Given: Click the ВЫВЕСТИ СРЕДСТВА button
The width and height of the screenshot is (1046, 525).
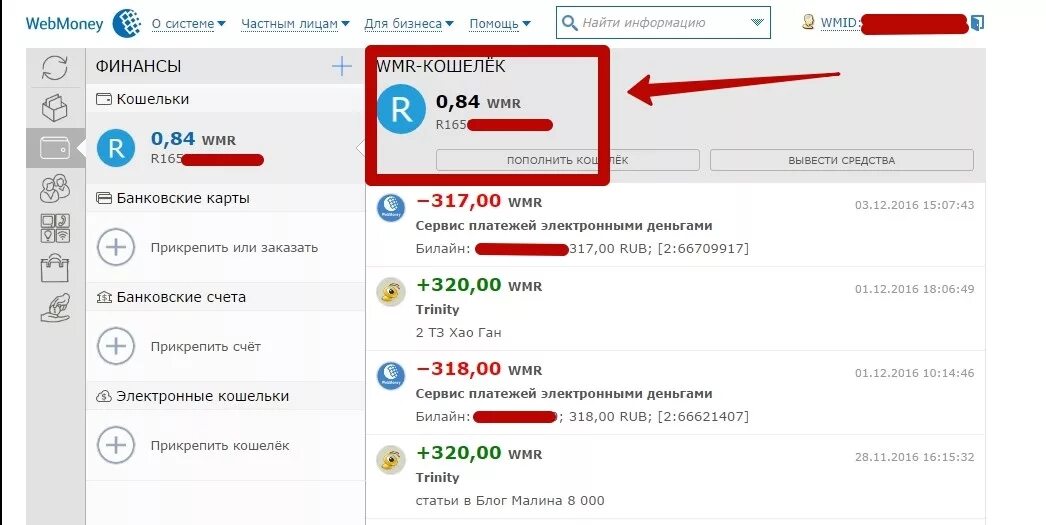Looking at the screenshot, I should click(x=842, y=160).
